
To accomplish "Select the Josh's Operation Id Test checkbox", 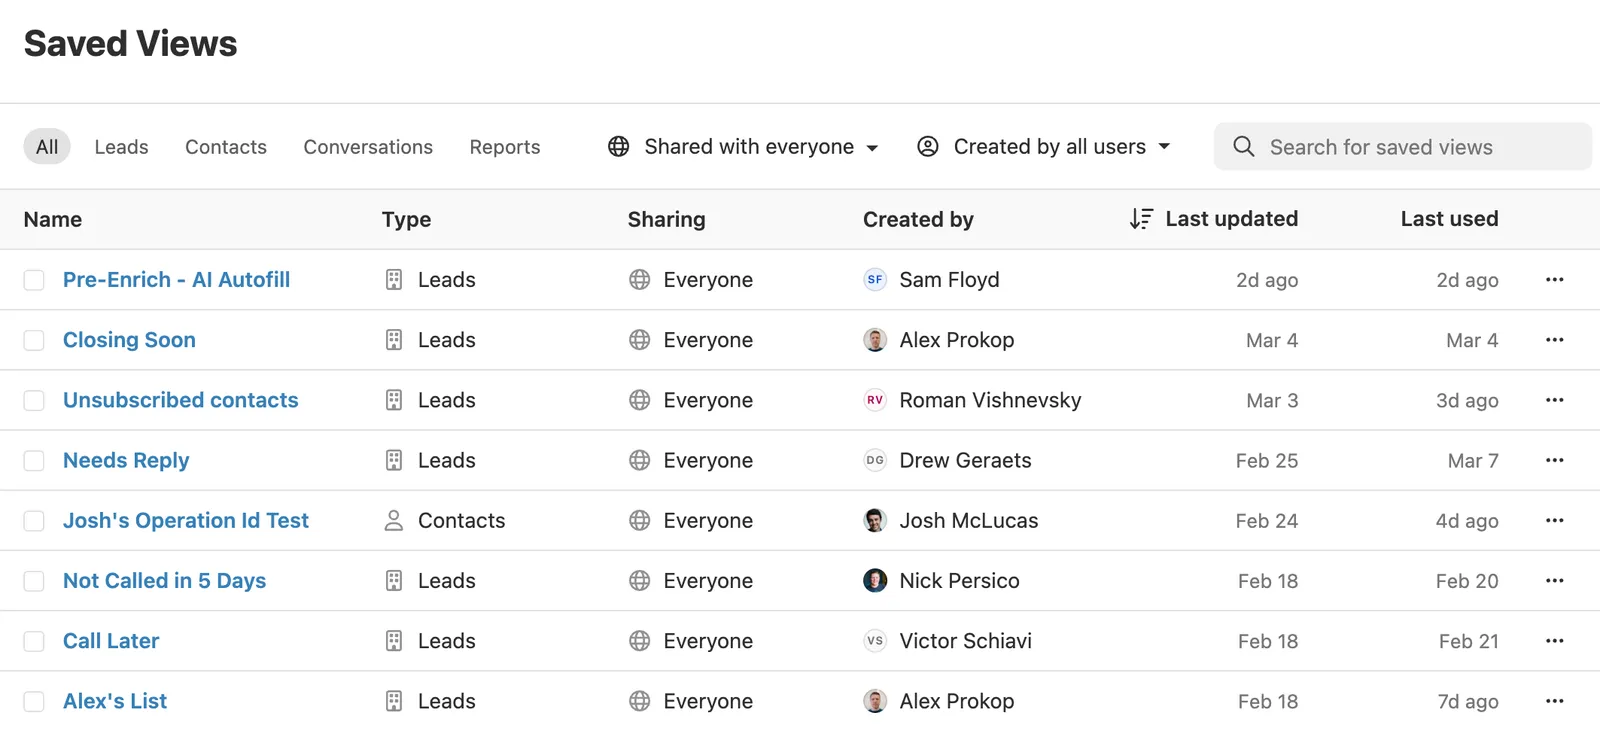I will click(x=34, y=520).
